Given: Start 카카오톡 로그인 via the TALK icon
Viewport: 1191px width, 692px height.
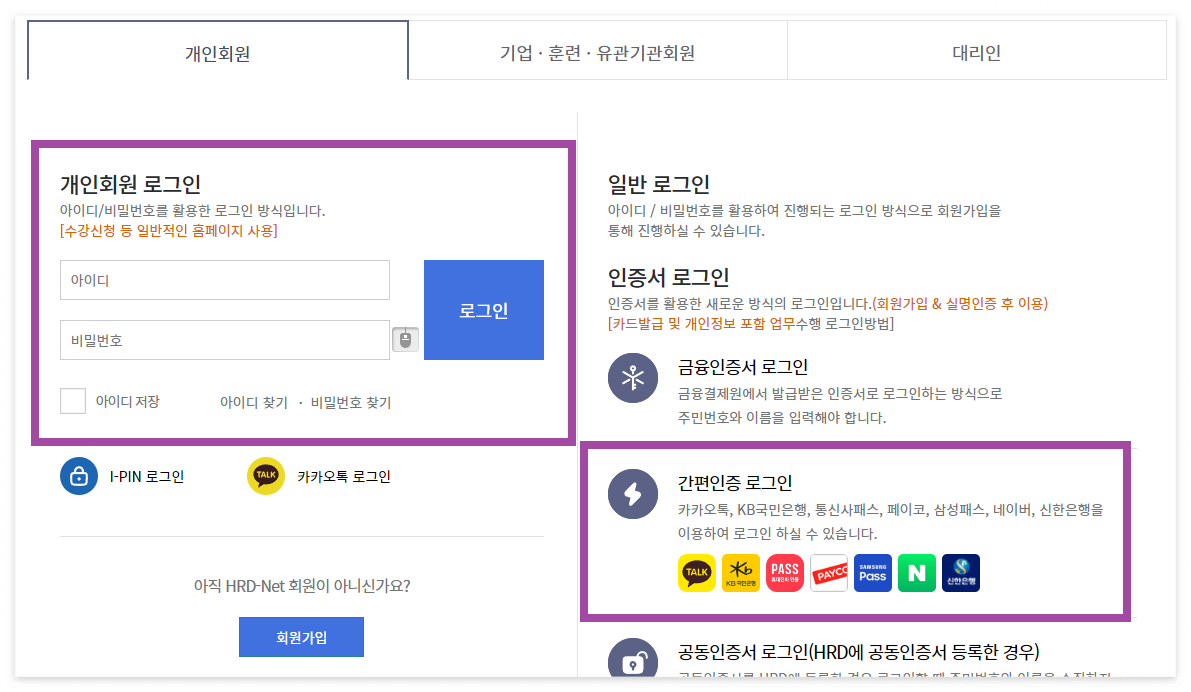Looking at the screenshot, I should pos(265,476).
